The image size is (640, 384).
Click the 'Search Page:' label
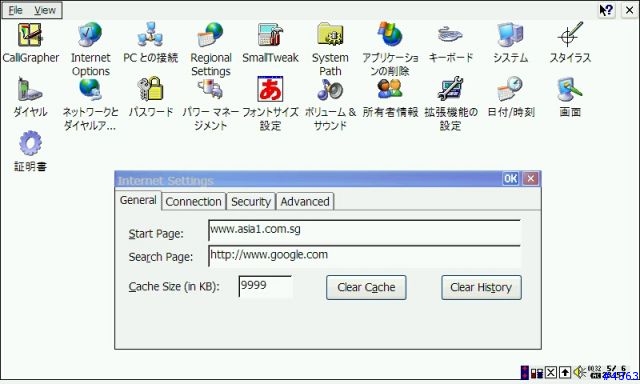pyautogui.click(x=161, y=257)
